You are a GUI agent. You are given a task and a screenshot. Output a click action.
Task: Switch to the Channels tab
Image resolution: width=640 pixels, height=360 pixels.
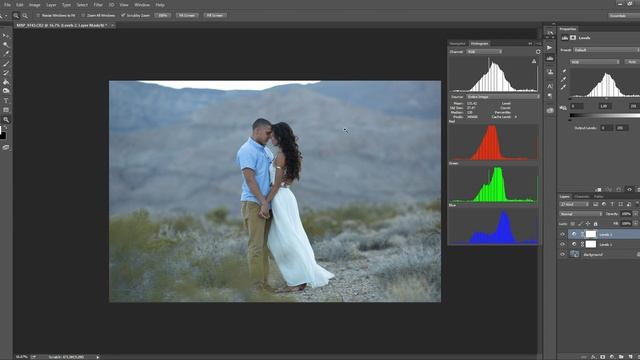coord(582,197)
